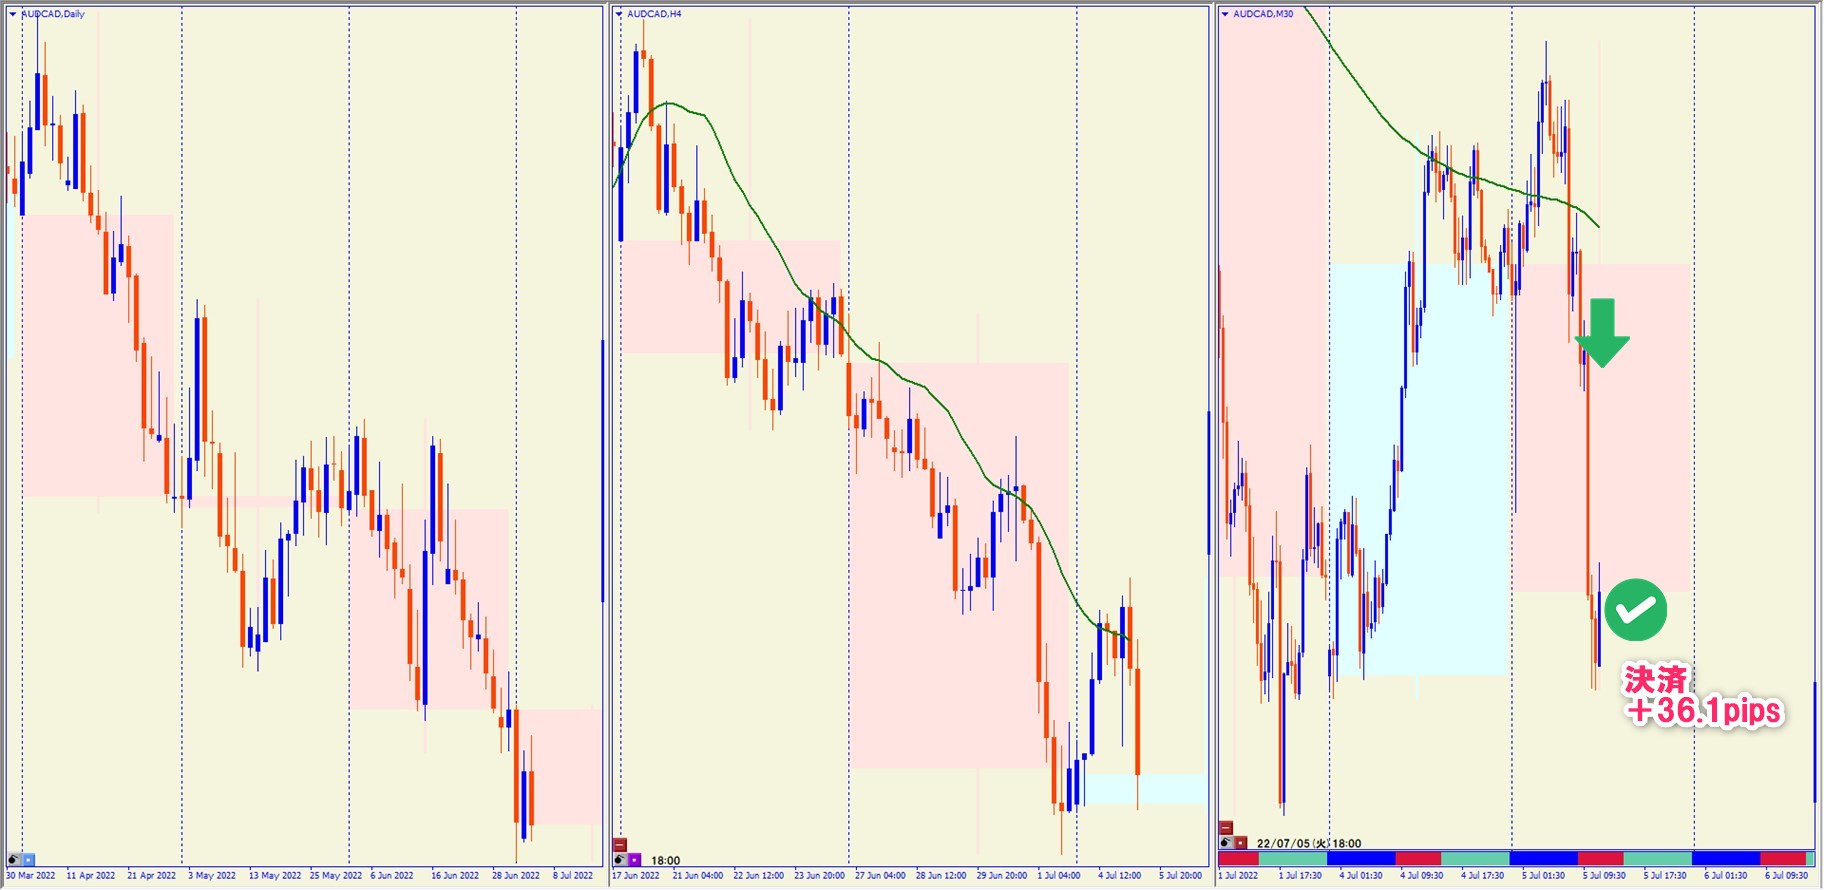The image size is (1824, 890).
Task: Click the first red session bar segment in M30
Action: click(1238, 859)
